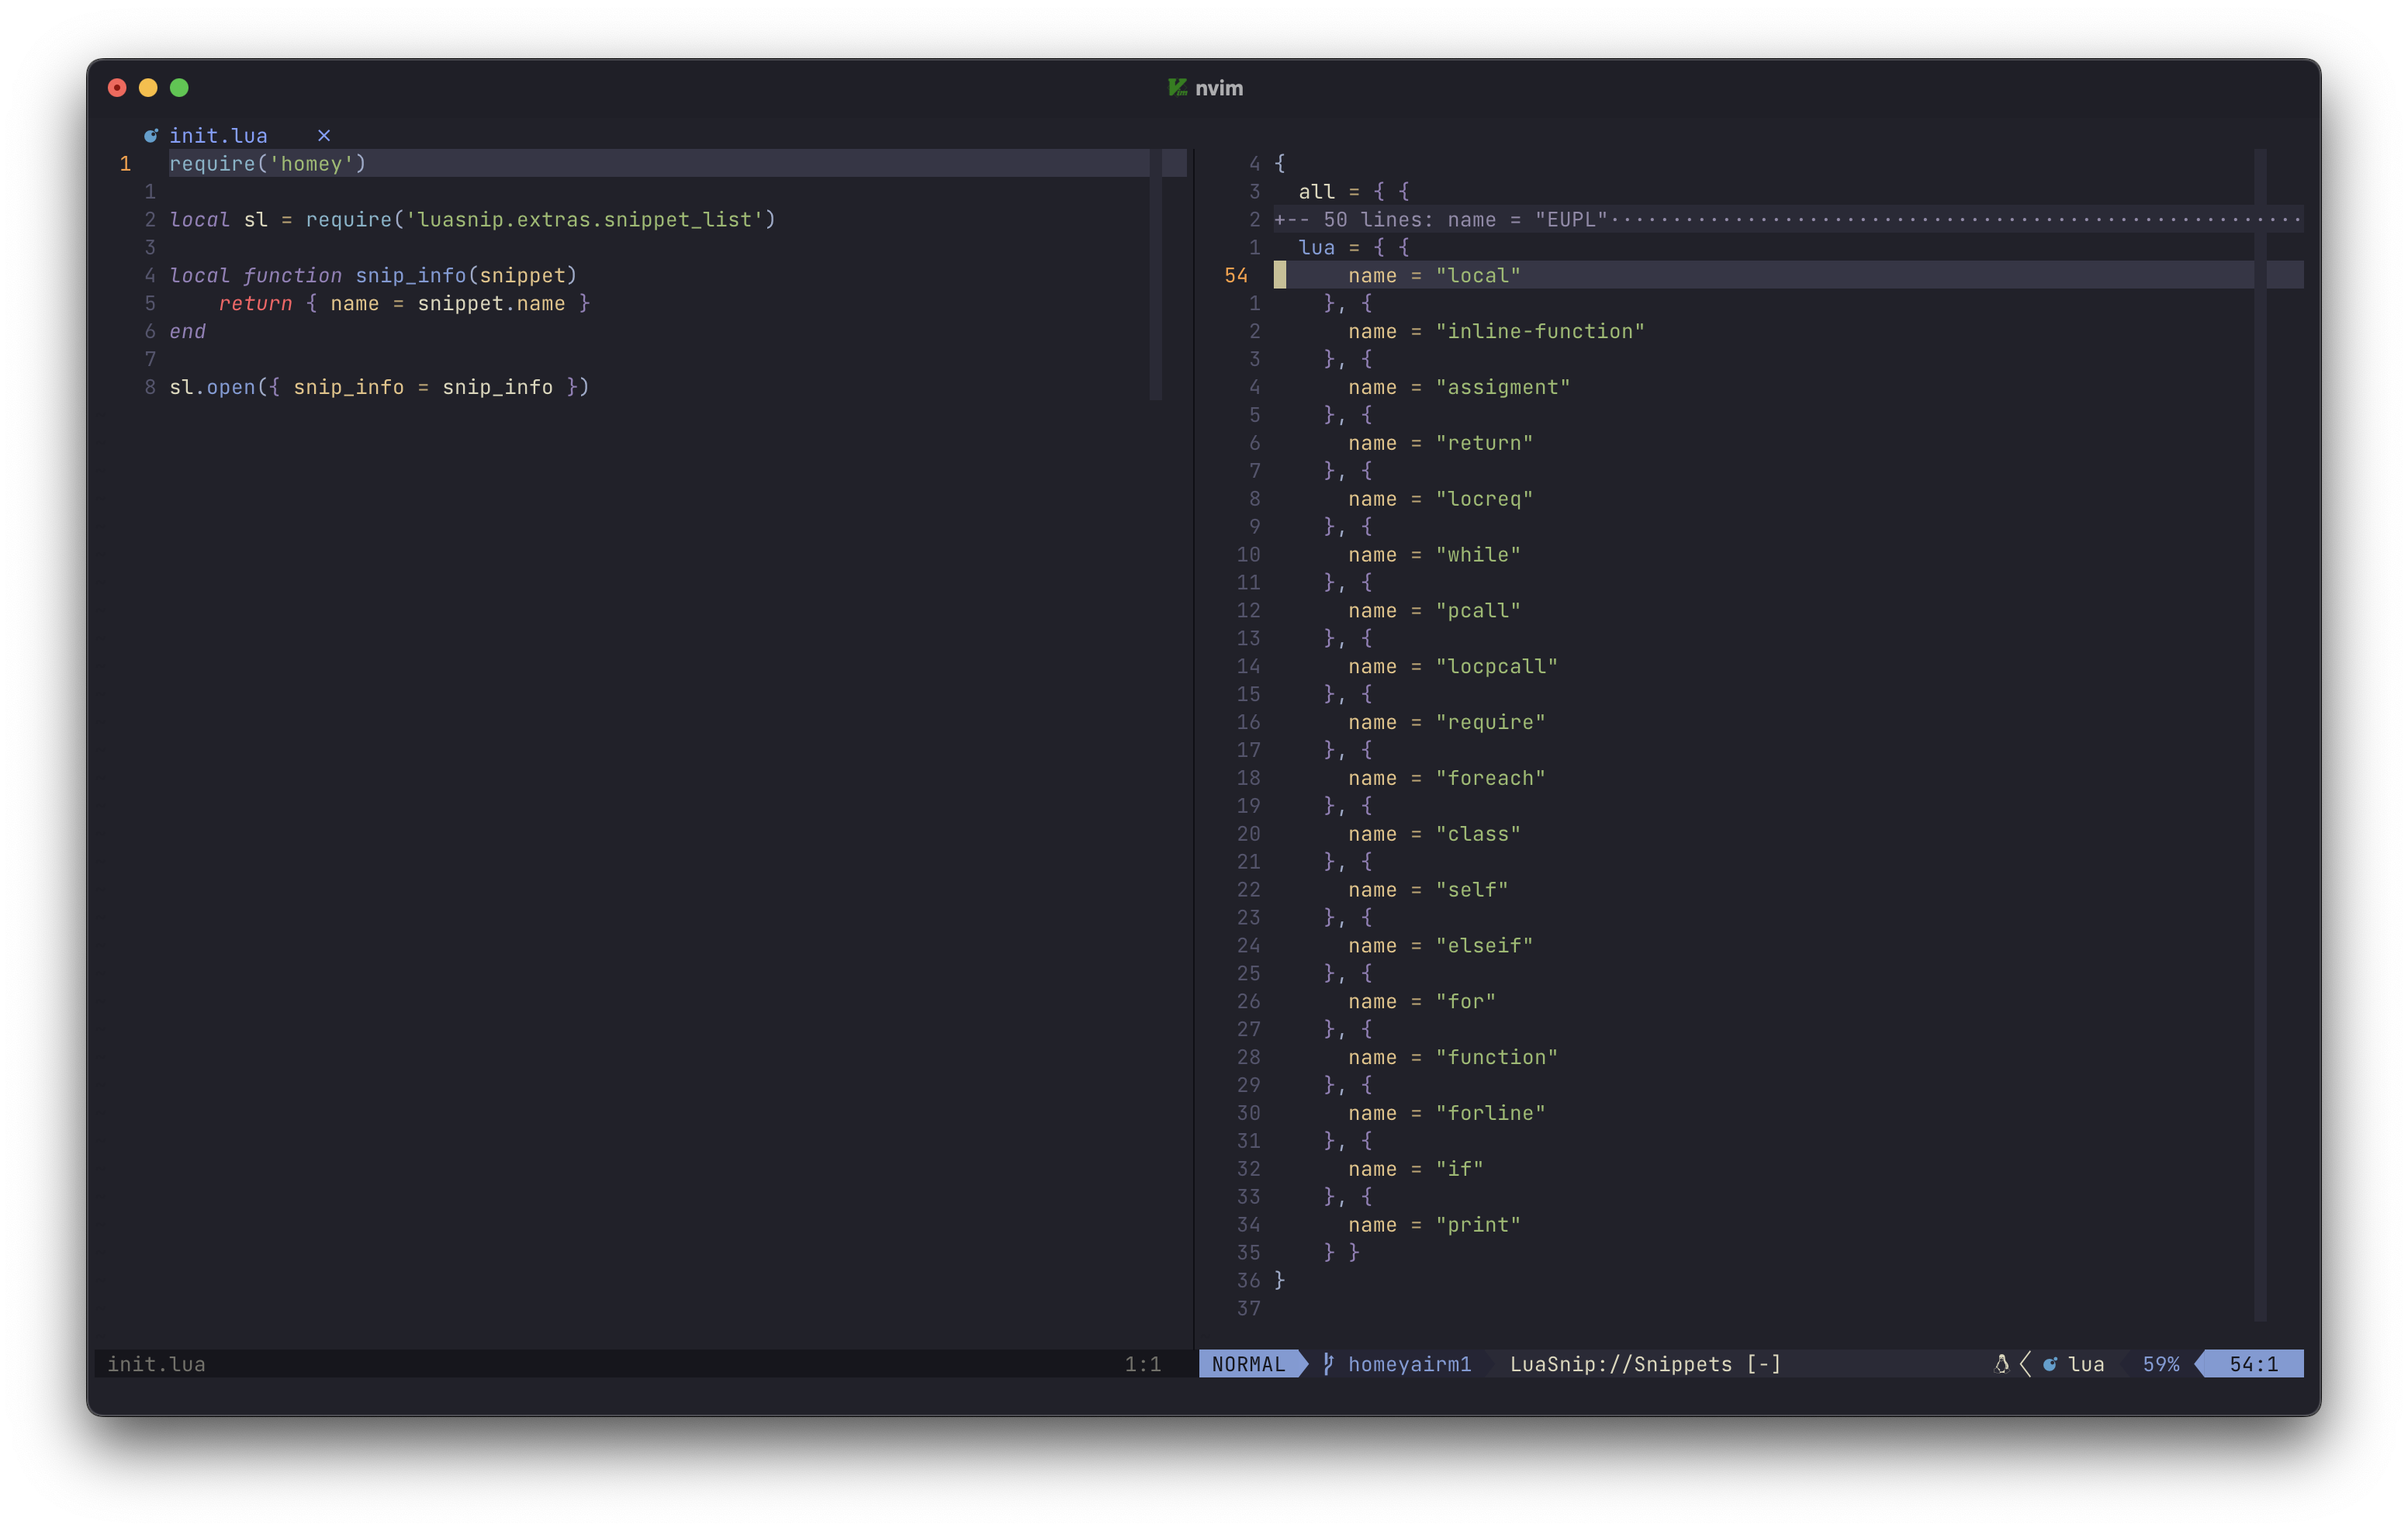Click the nvim logo in the title bar

tap(1177, 88)
